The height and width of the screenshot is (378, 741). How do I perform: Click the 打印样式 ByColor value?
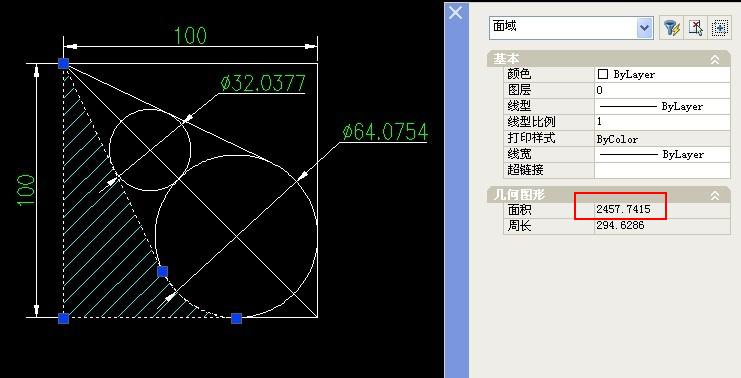(662, 138)
